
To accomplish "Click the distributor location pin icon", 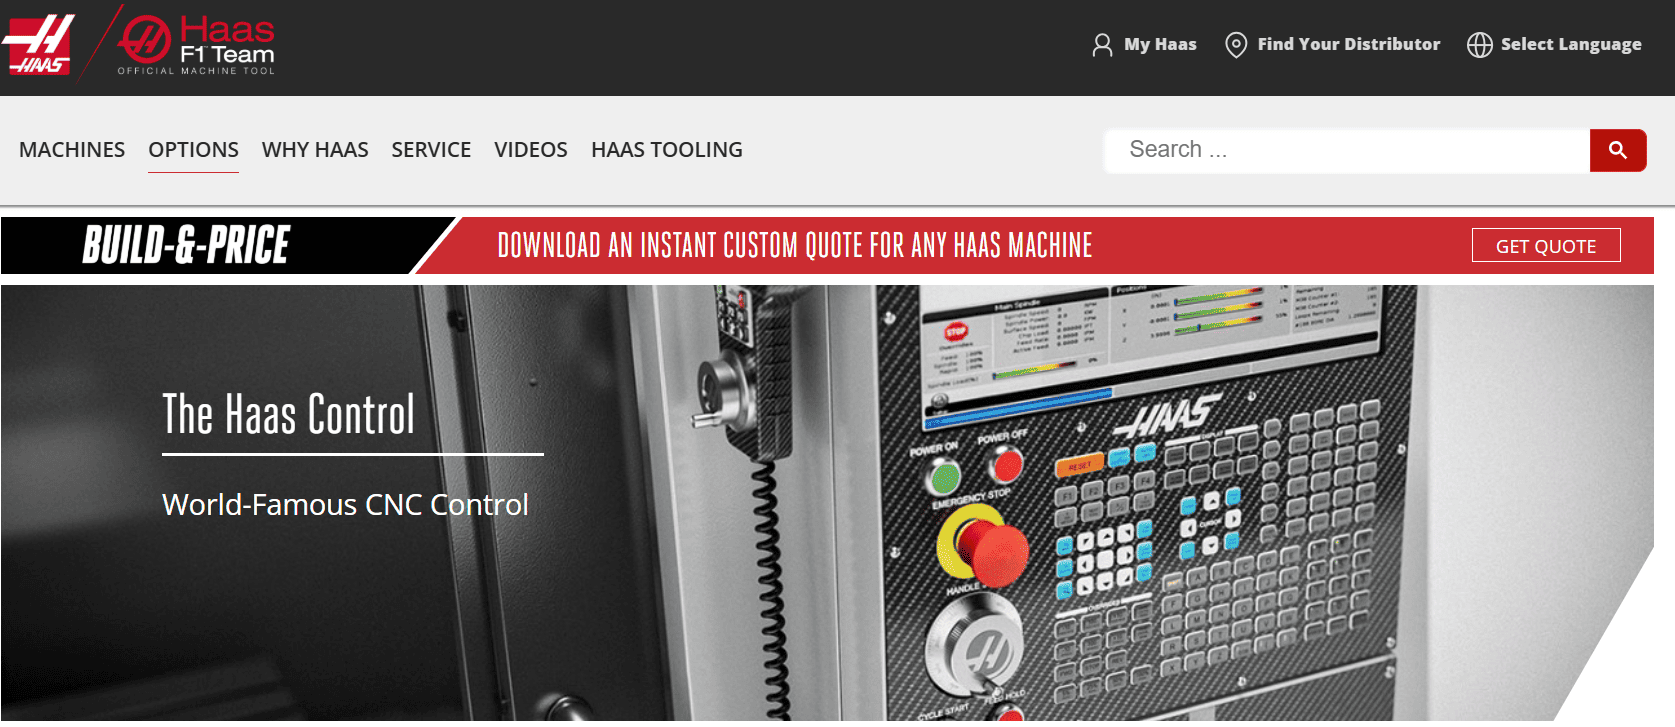I will 1236,45.
